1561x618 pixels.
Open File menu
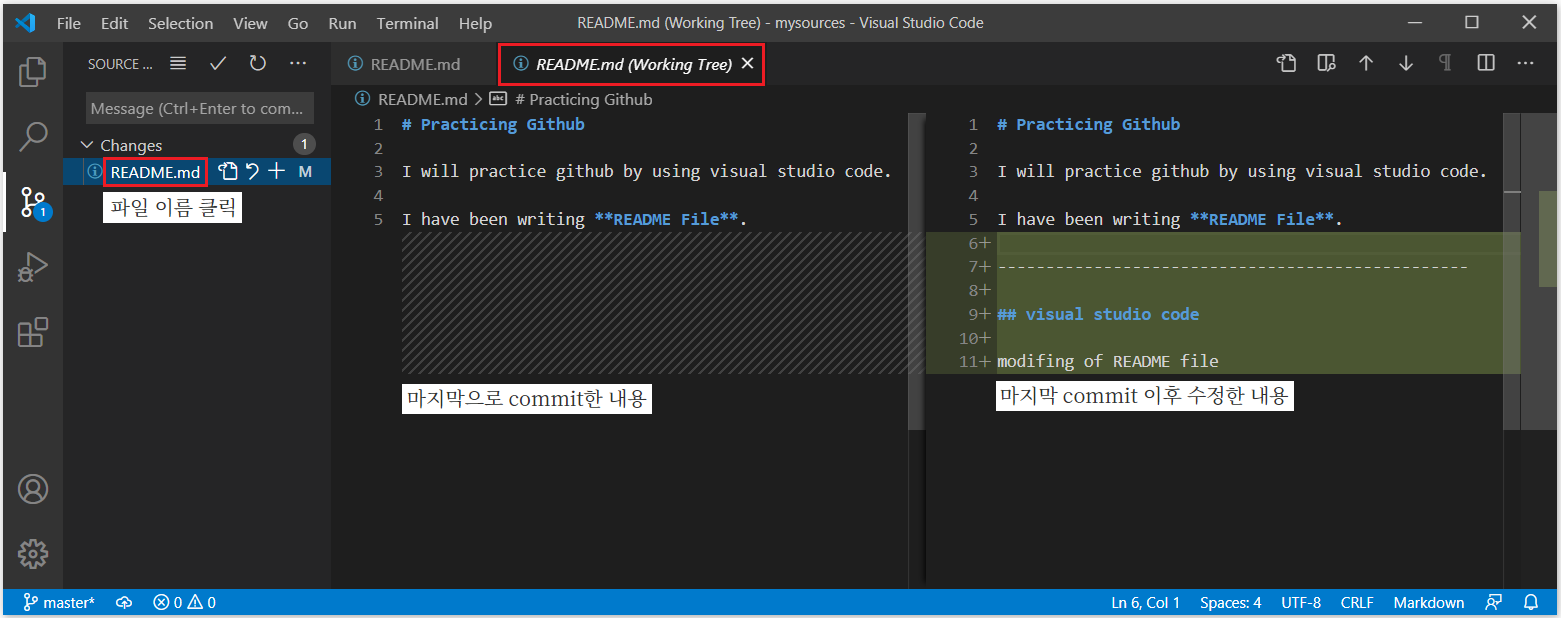[x=69, y=23]
